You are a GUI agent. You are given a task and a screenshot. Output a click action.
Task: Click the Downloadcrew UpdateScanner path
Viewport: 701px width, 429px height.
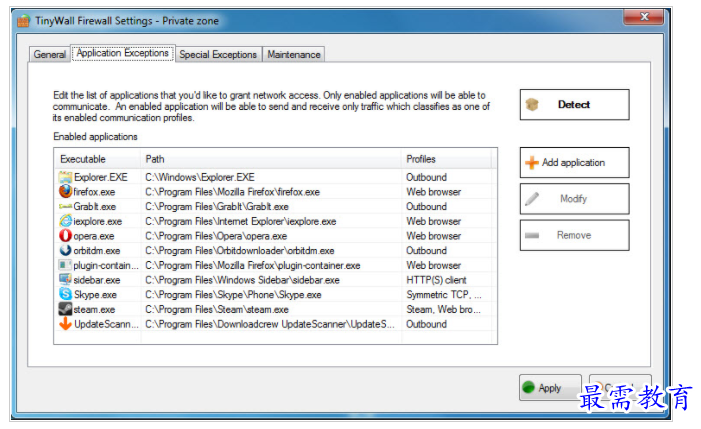270,324
